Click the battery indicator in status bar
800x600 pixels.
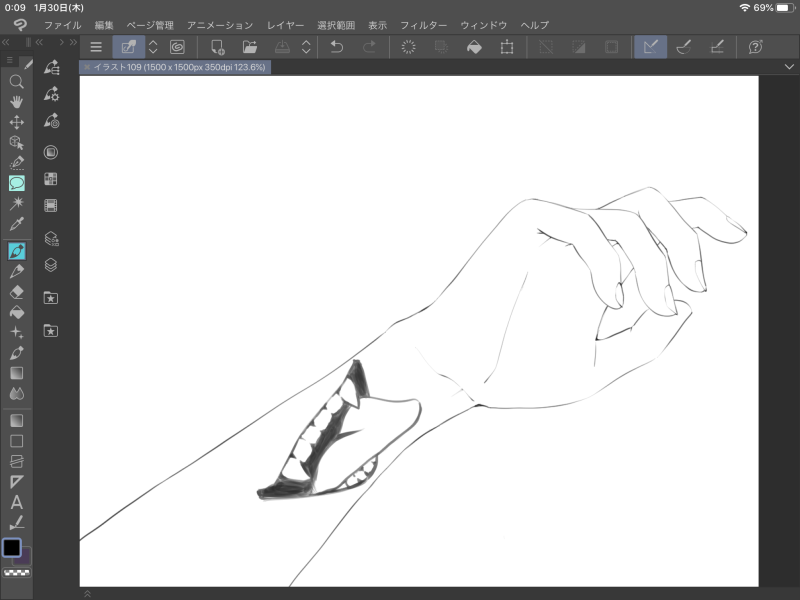pos(786,8)
